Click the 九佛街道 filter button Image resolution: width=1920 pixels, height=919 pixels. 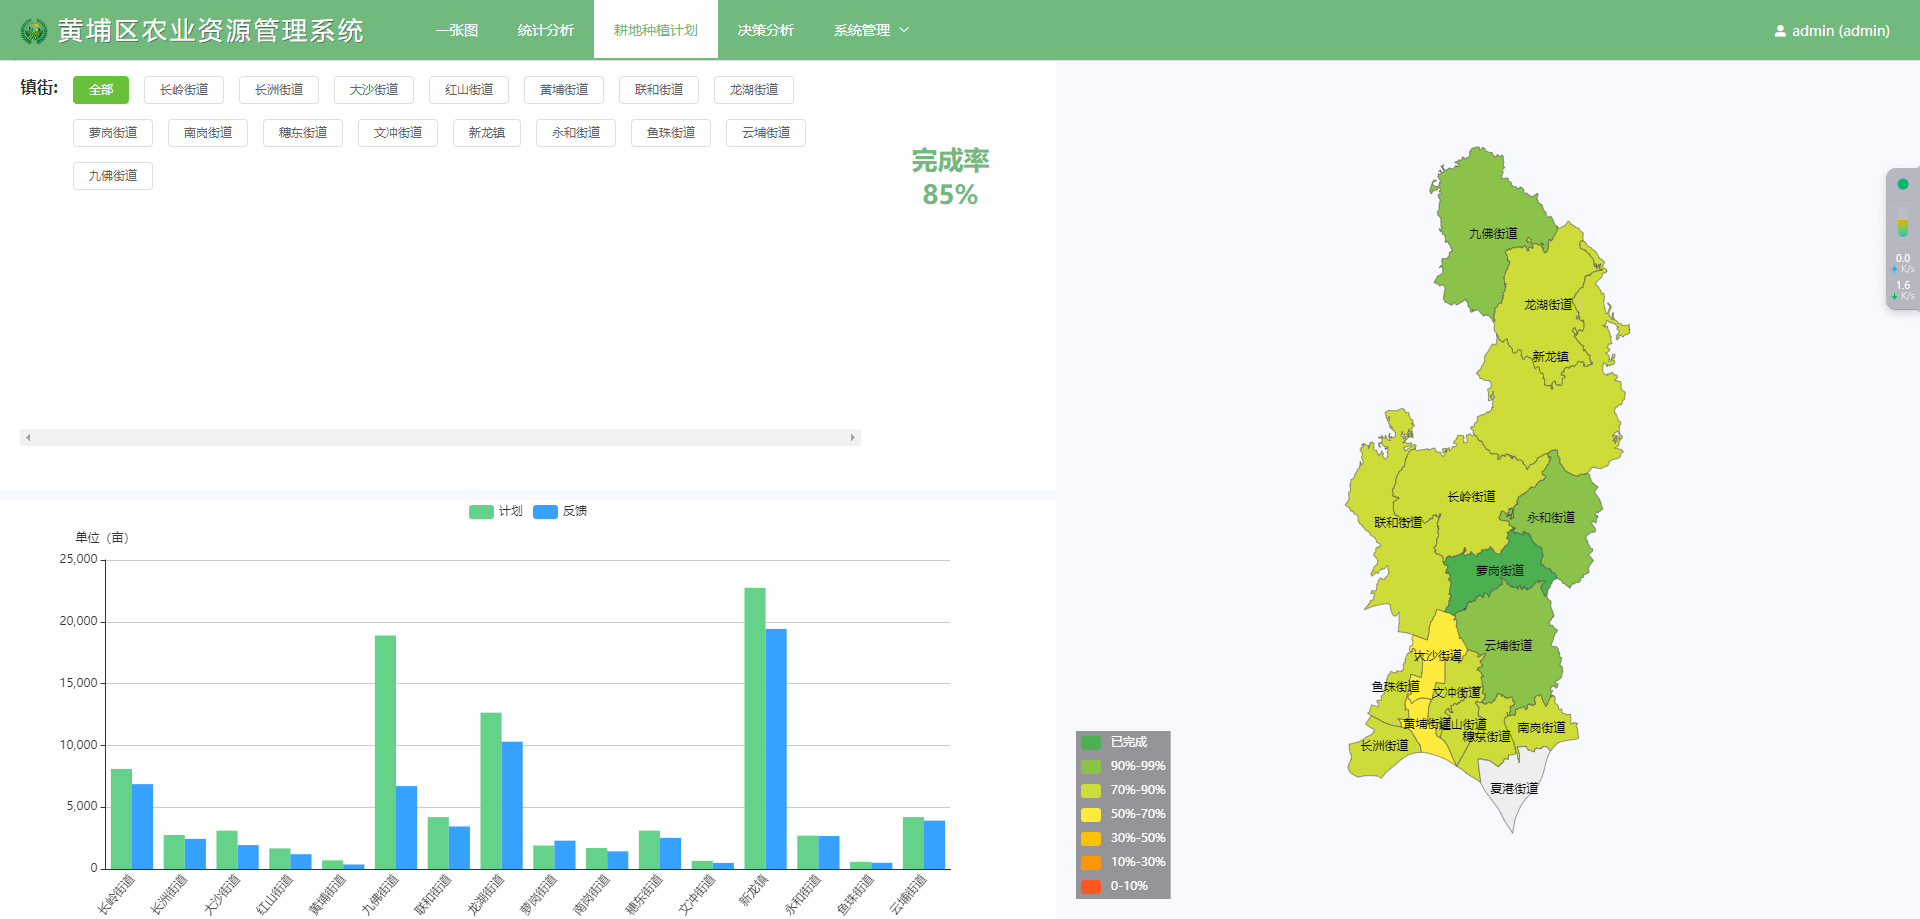click(112, 176)
